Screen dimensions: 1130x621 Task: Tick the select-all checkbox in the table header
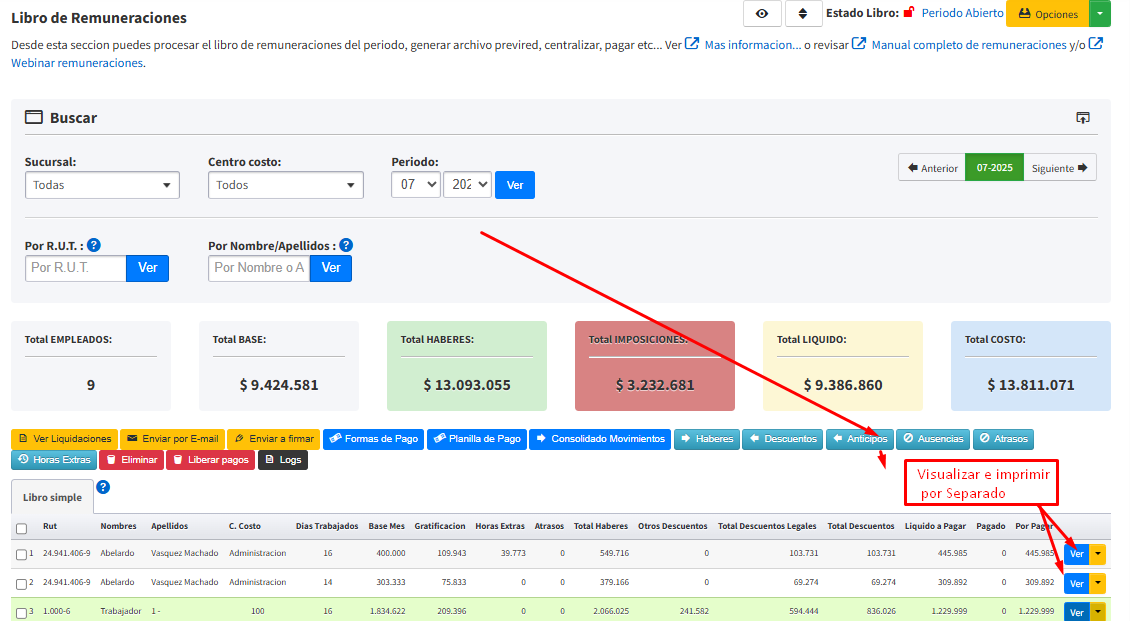22,528
